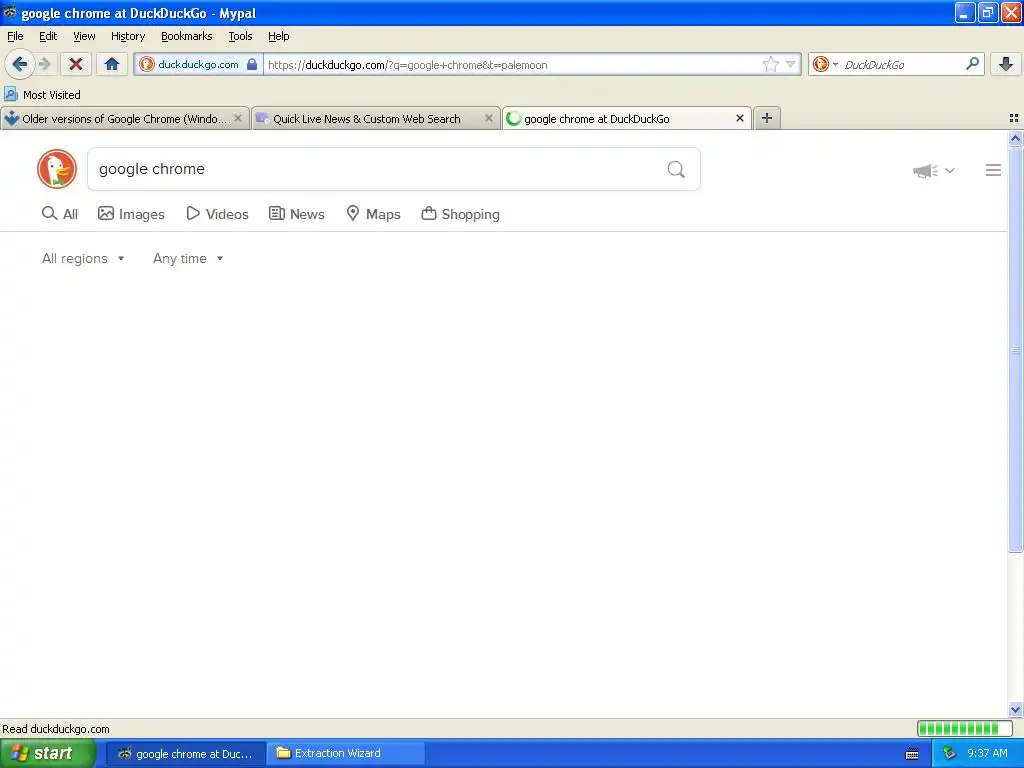Click the lock icon in address bar

tap(251, 64)
